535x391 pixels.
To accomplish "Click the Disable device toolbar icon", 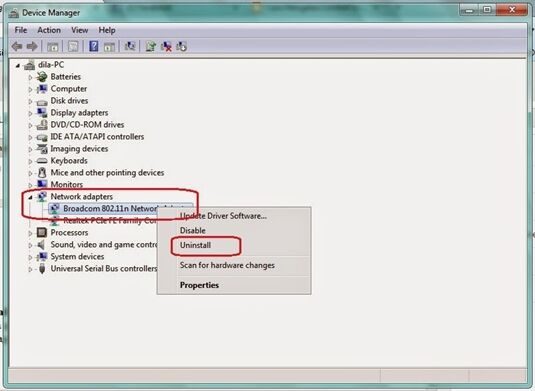I will [x=182, y=46].
